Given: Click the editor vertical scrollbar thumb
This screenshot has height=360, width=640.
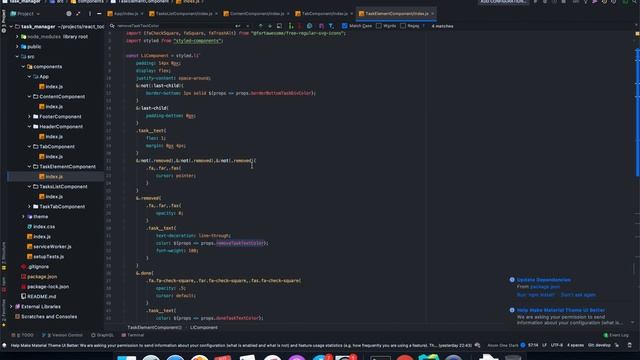Looking at the screenshot, I should (638, 112).
